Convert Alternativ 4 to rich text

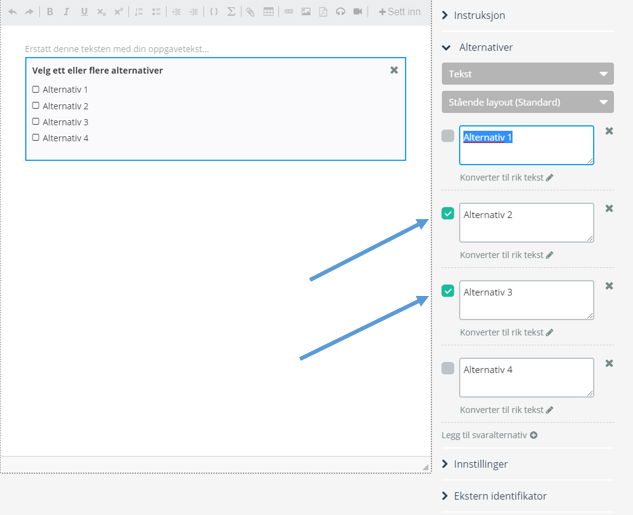point(506,410)
